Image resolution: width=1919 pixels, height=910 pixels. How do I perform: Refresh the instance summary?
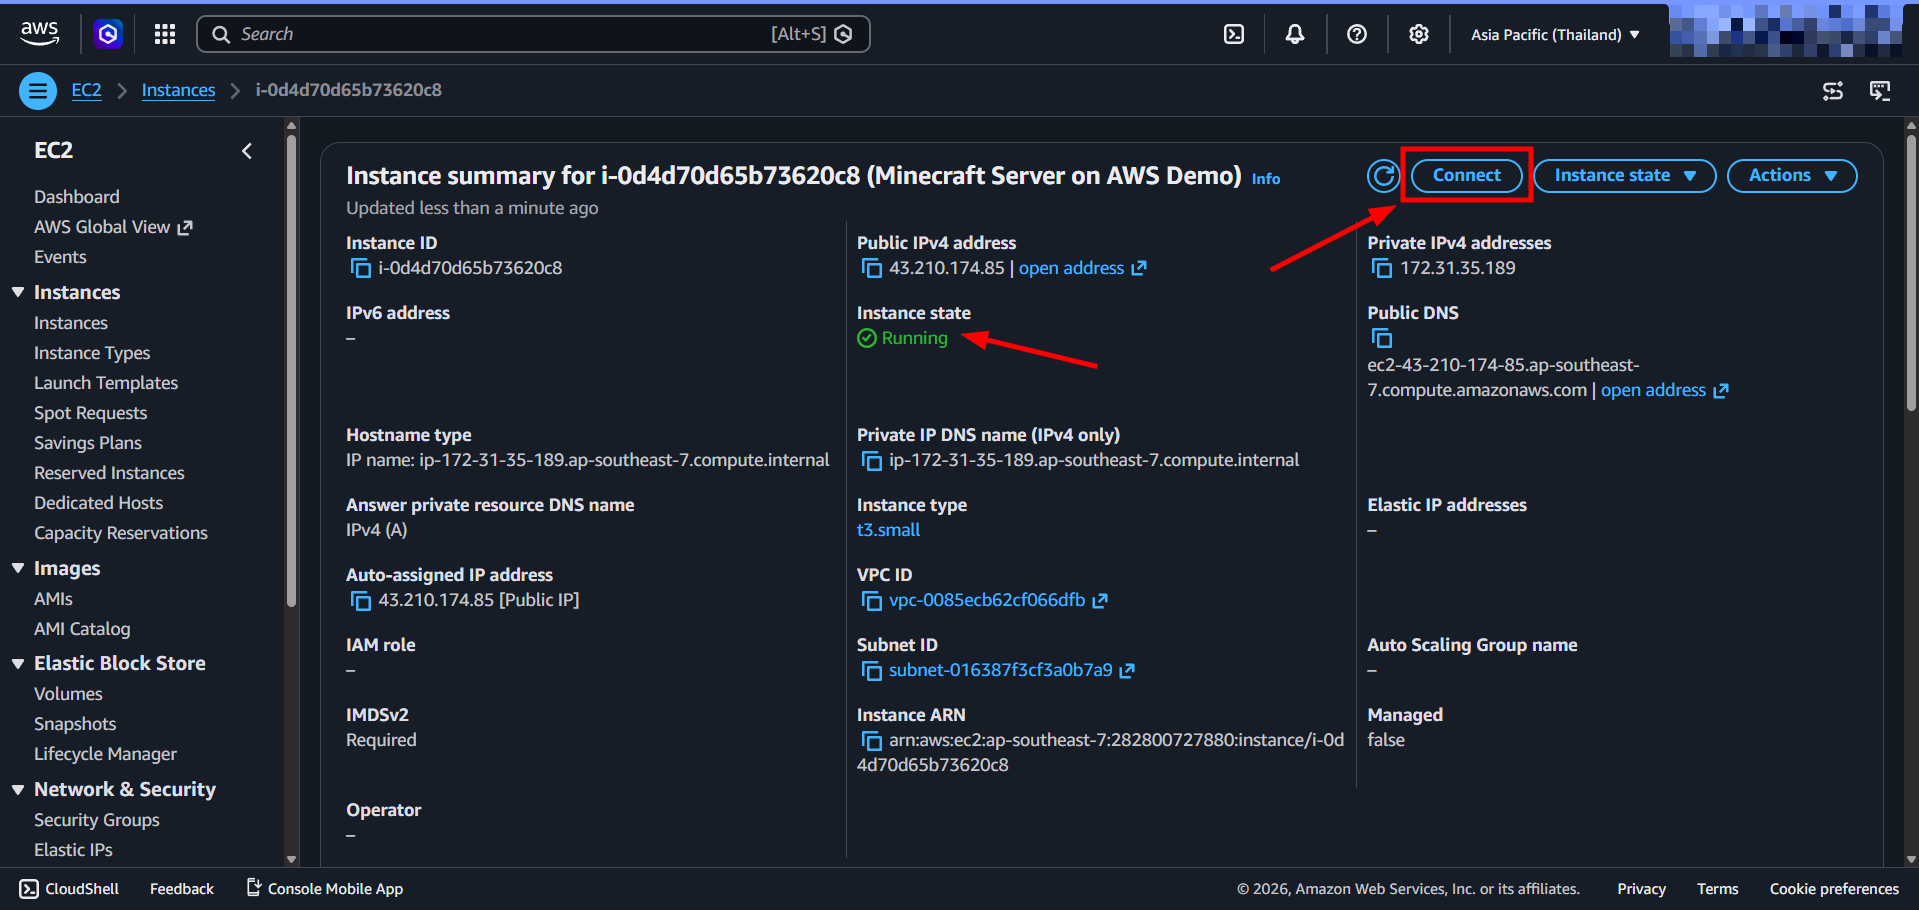1384,176
